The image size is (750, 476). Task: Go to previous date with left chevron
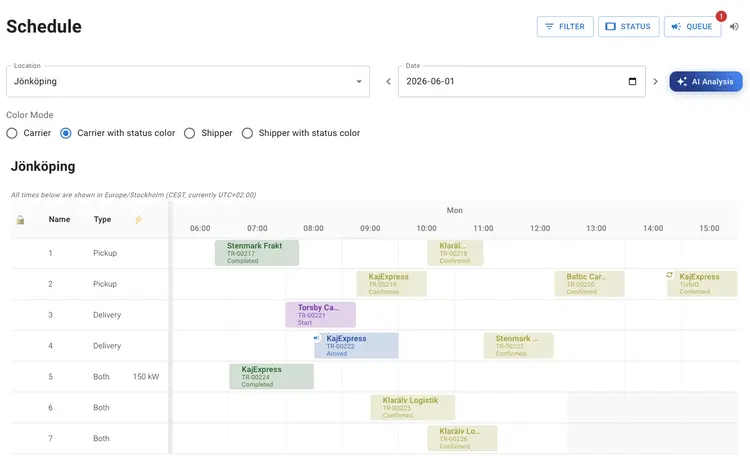click(388, 81)
